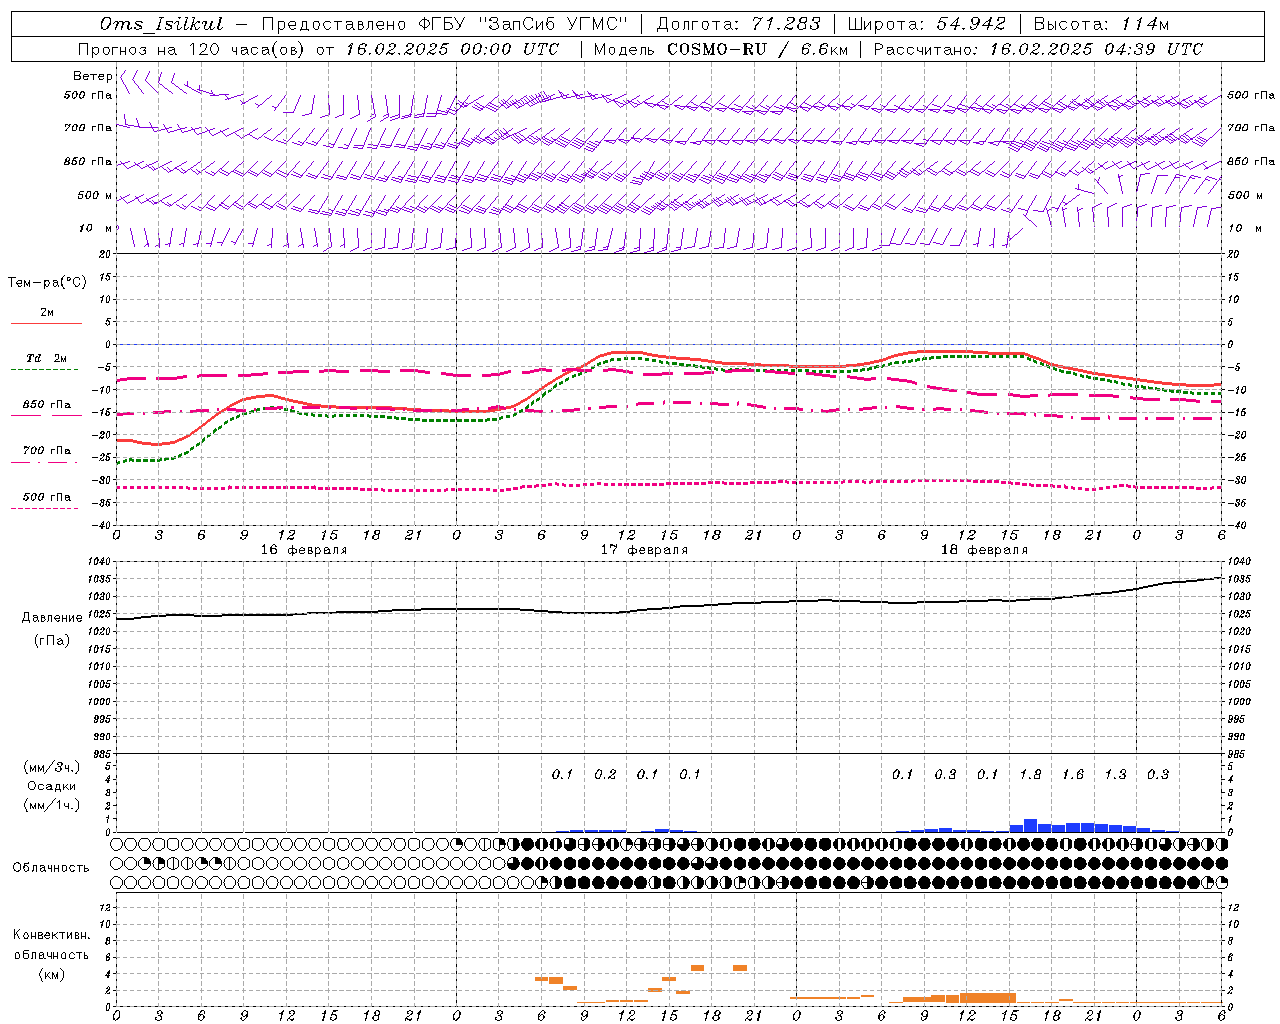This screenshot has height=1024, width=1280.
Task: Click 'Рассчитано: 16.02.2025 04:39 UTC' timestamp
Action: [1038, 49]
